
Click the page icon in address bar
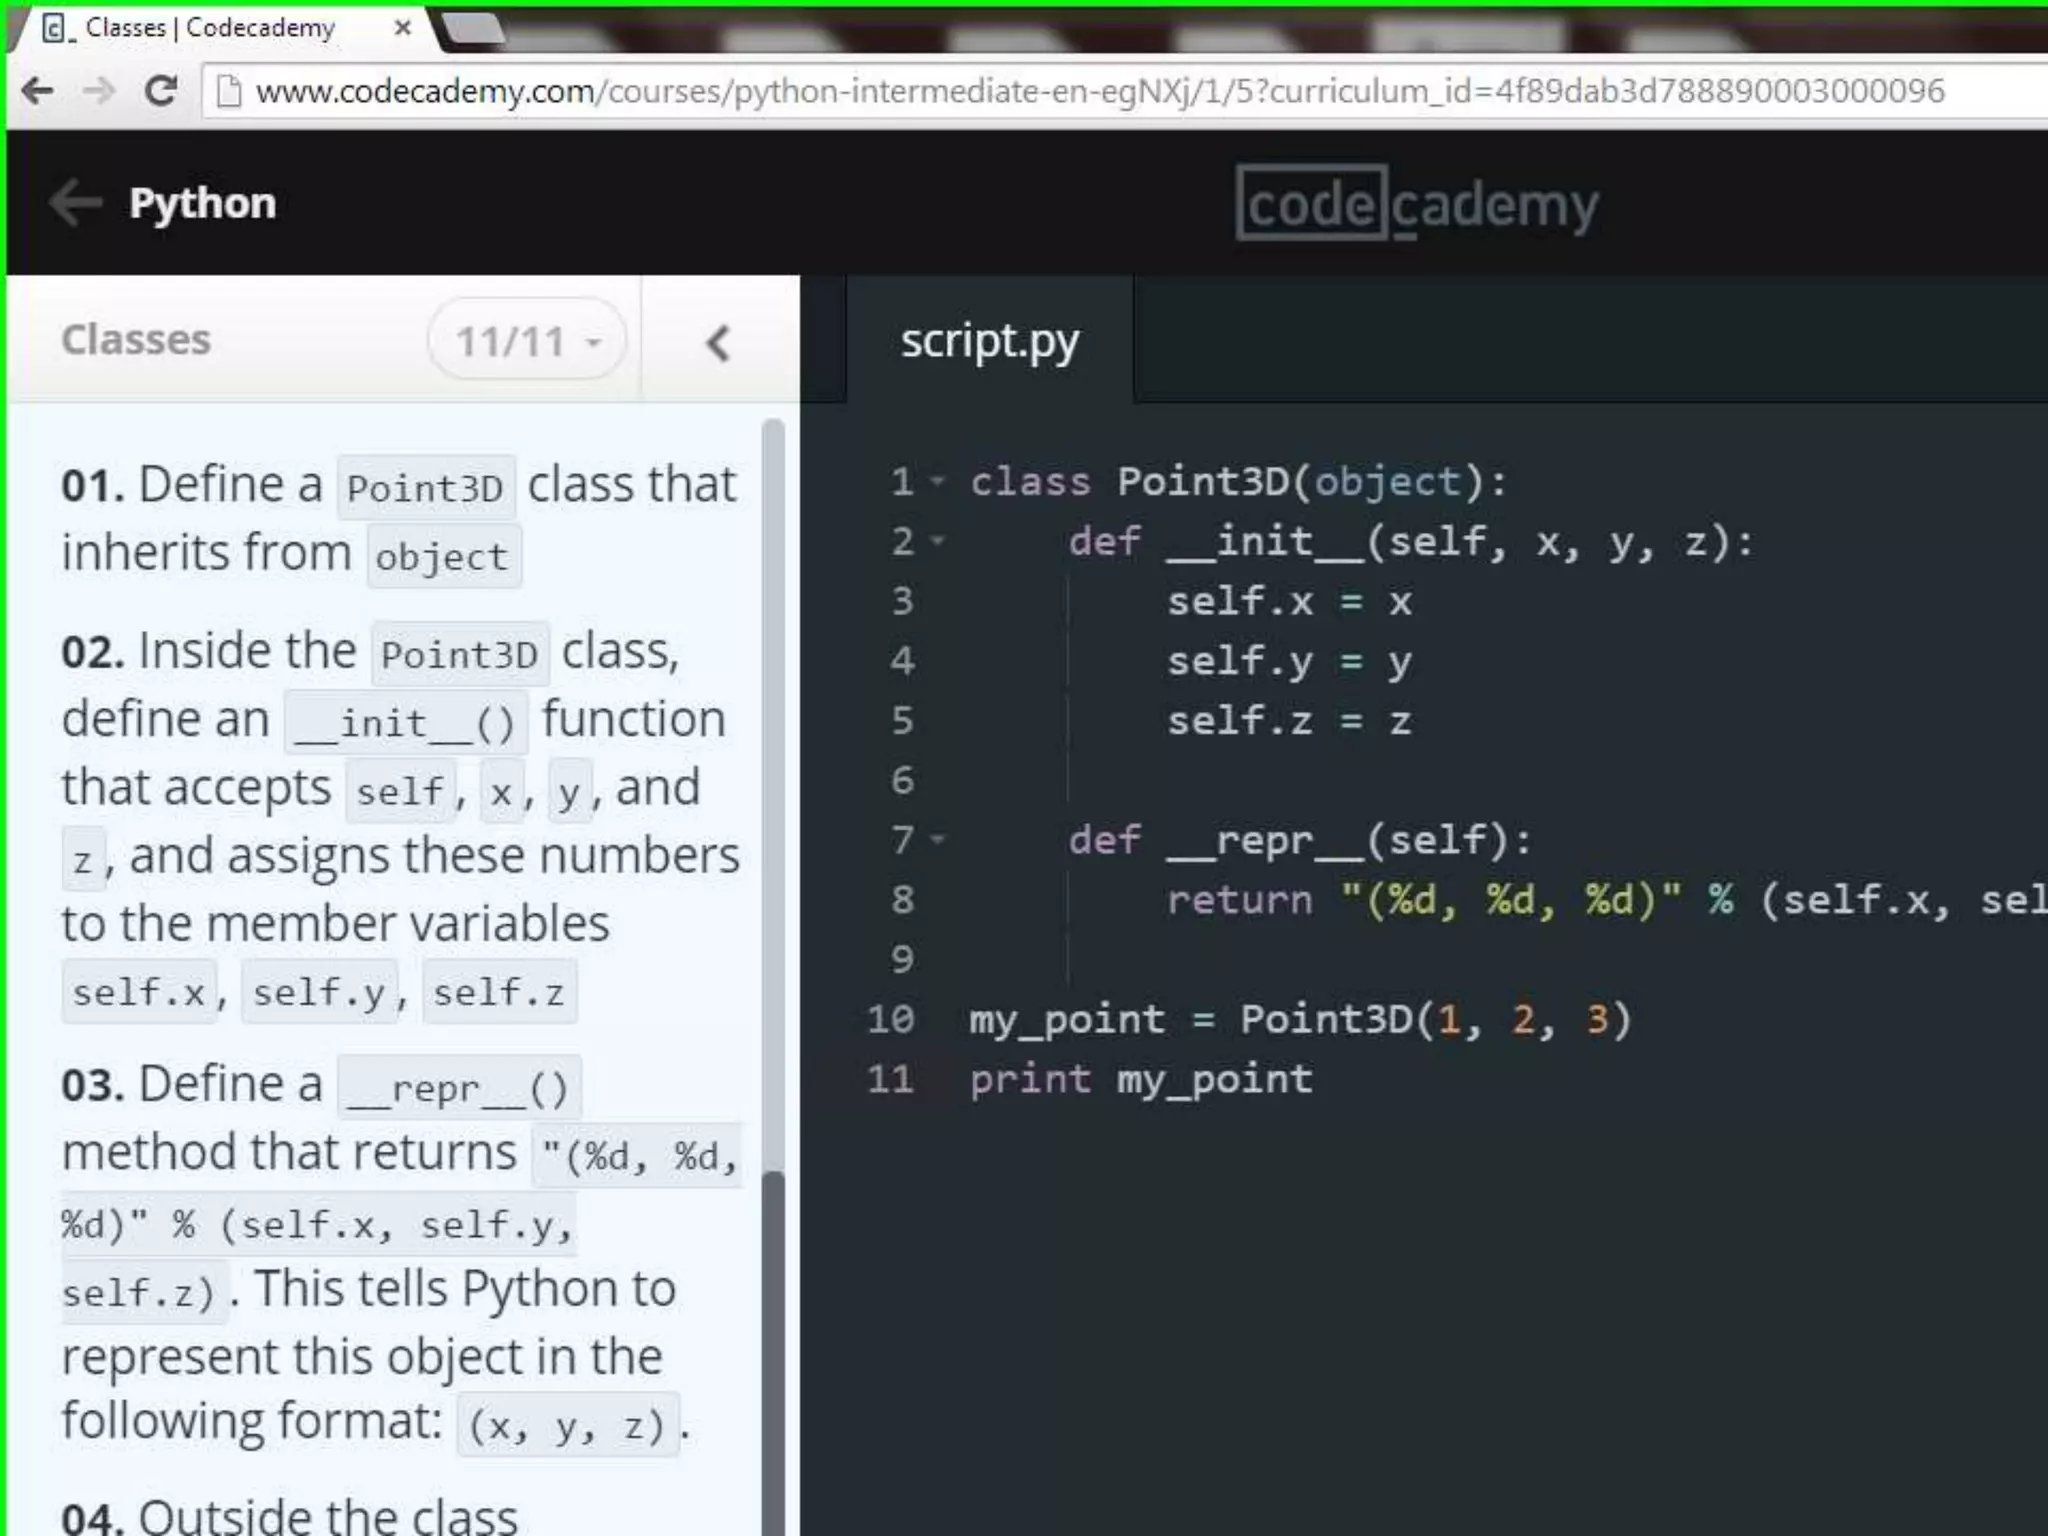[x=229, y=91]
